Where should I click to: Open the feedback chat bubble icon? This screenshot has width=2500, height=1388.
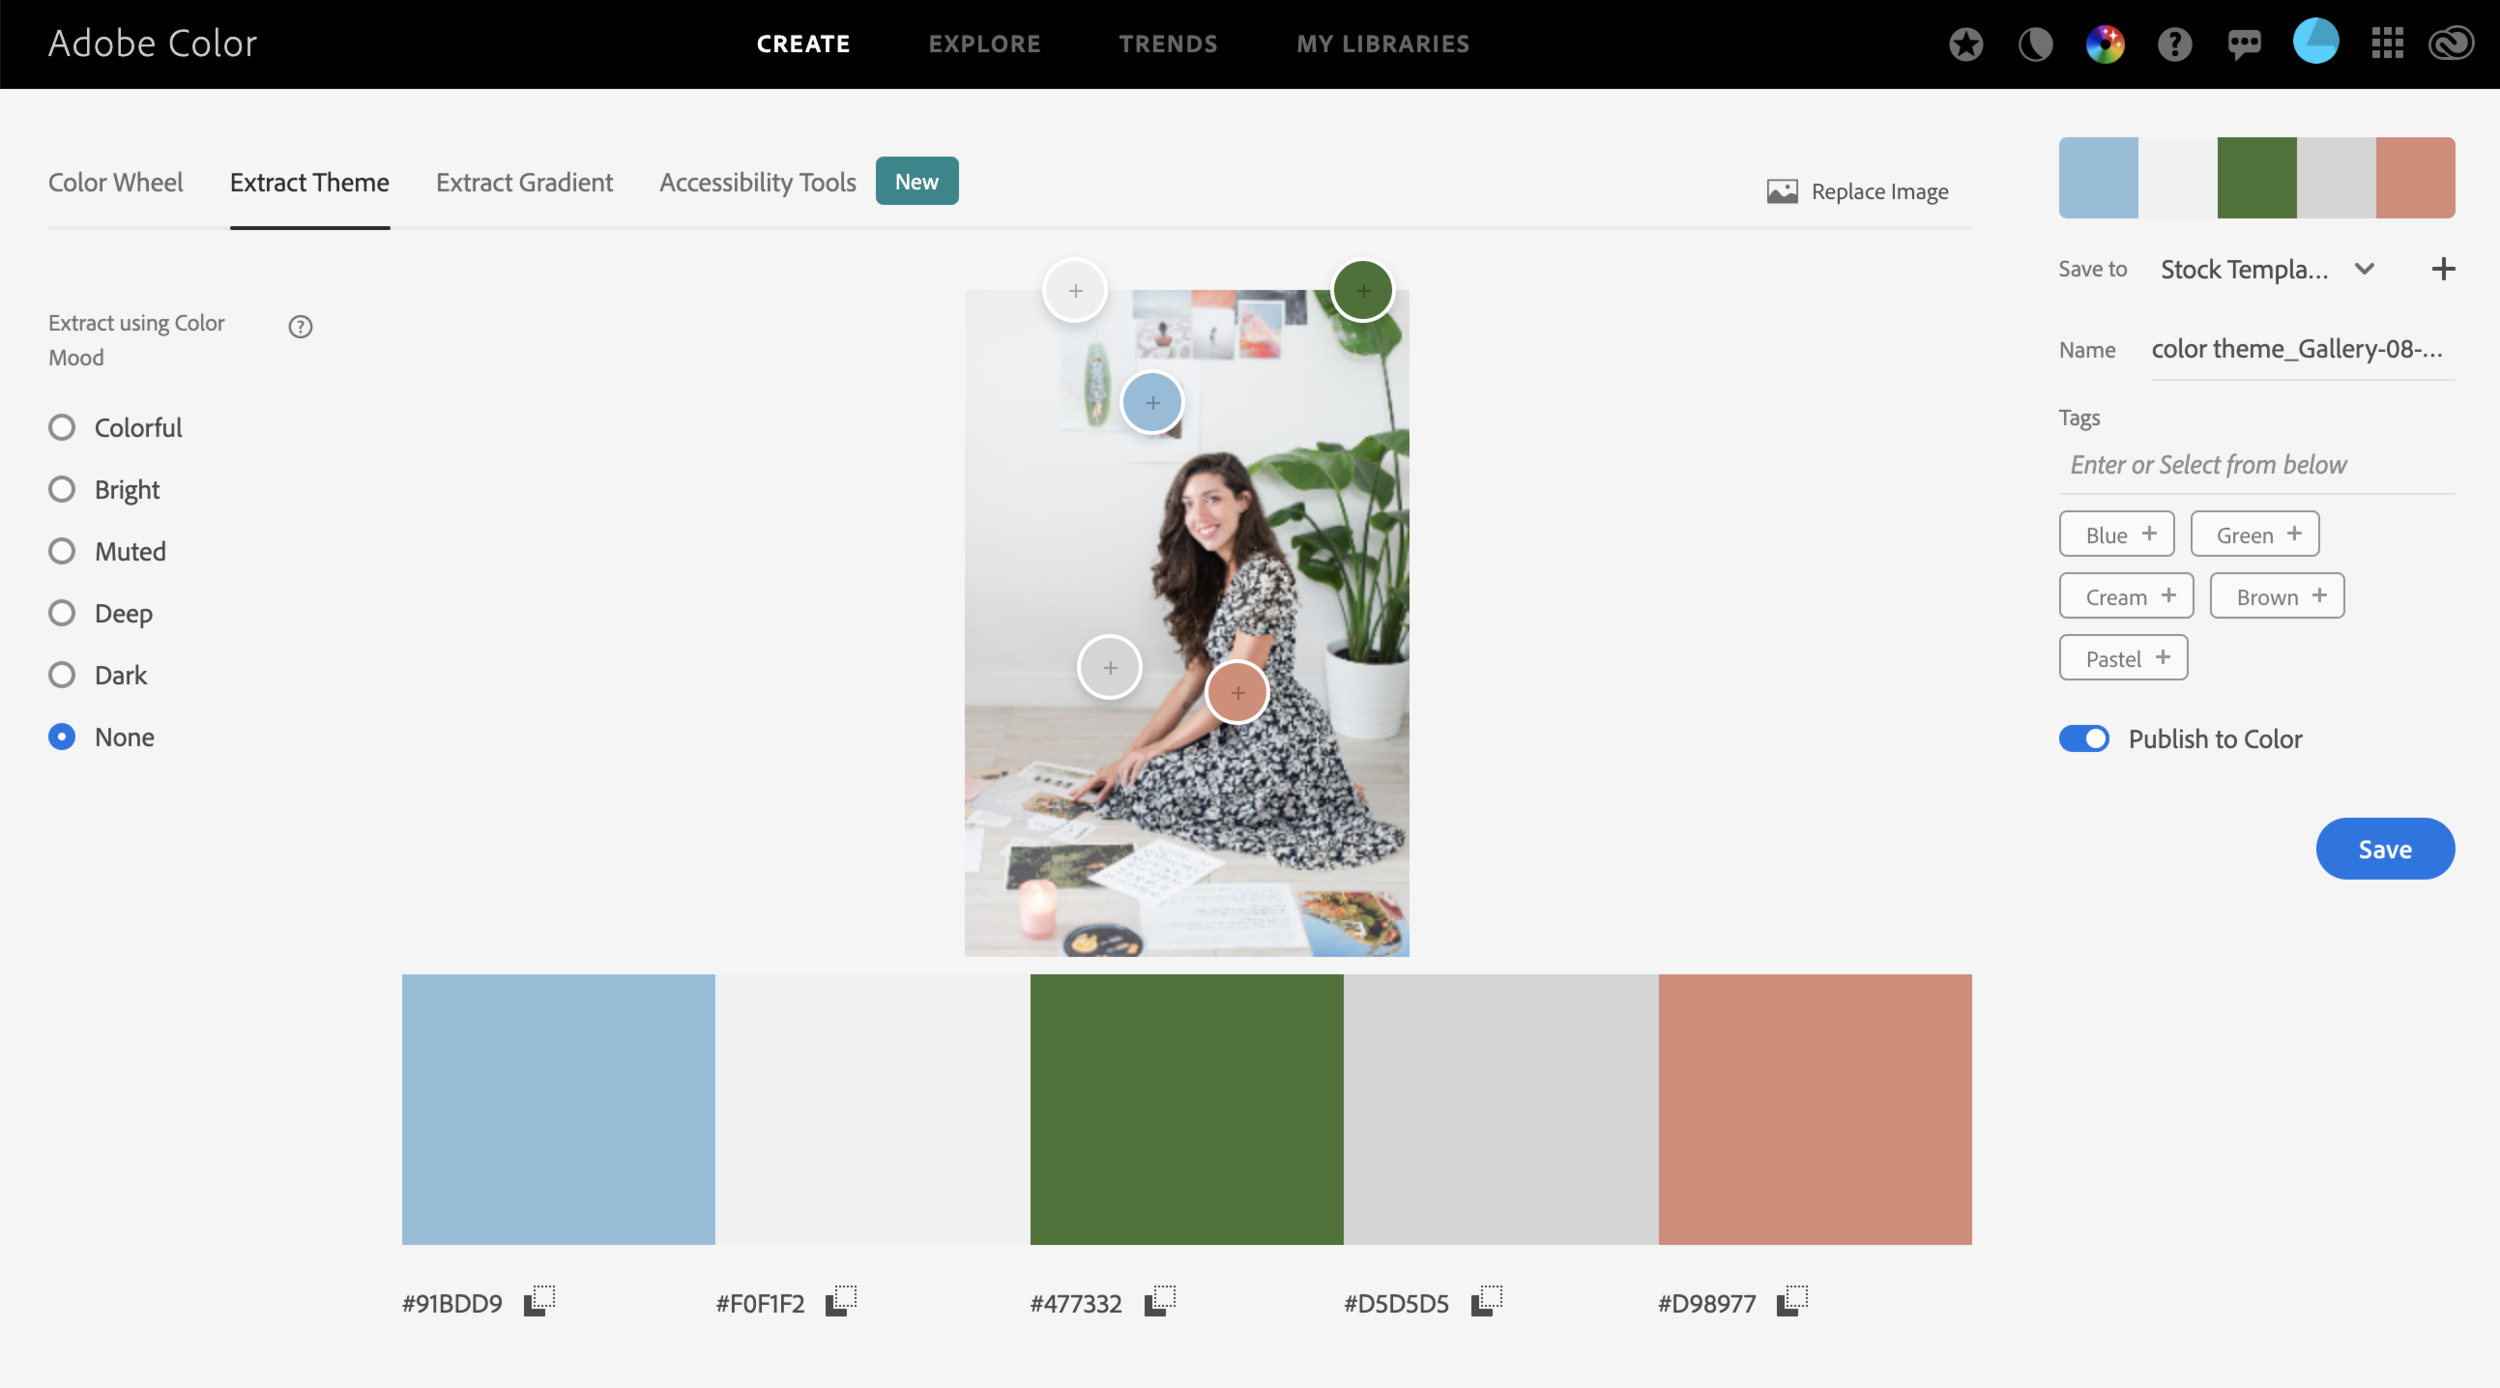coord(2244,44)
